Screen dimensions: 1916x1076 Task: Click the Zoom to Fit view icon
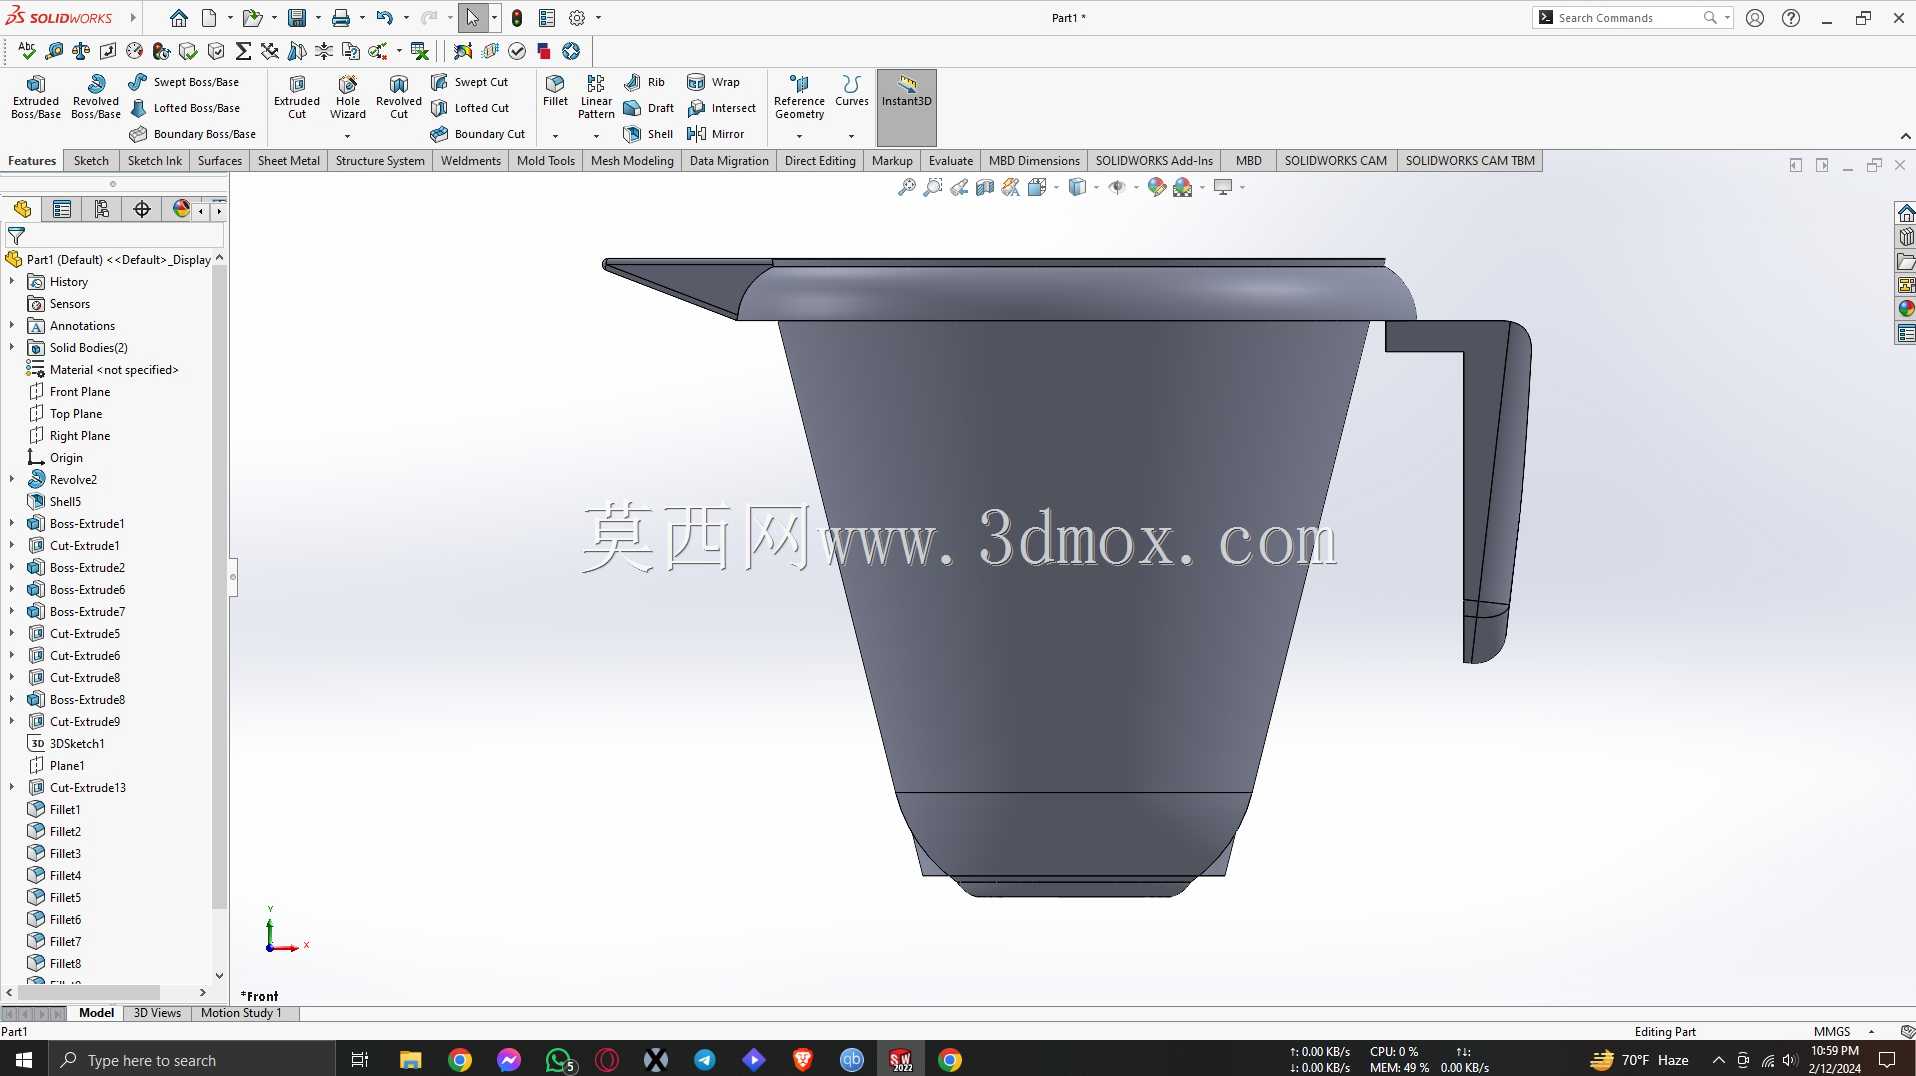tap(907, 187)
